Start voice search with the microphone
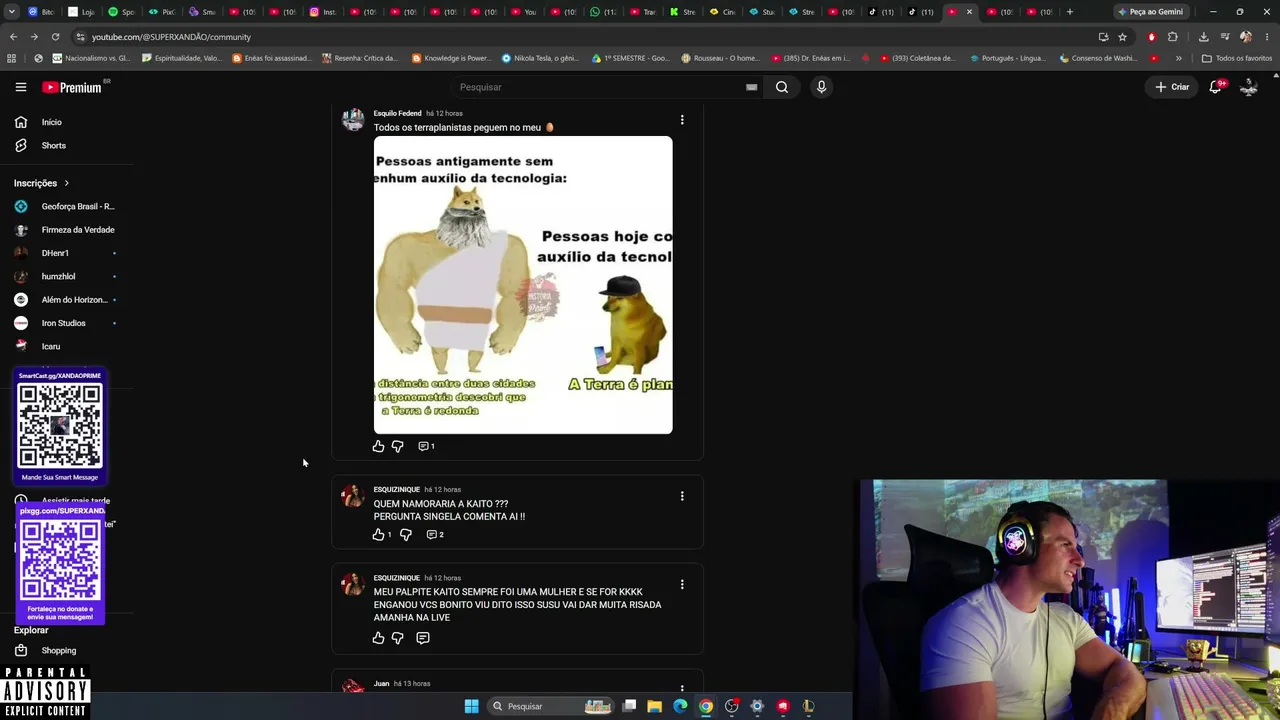This screenshot has width=1280, height=720. point(821,87)
